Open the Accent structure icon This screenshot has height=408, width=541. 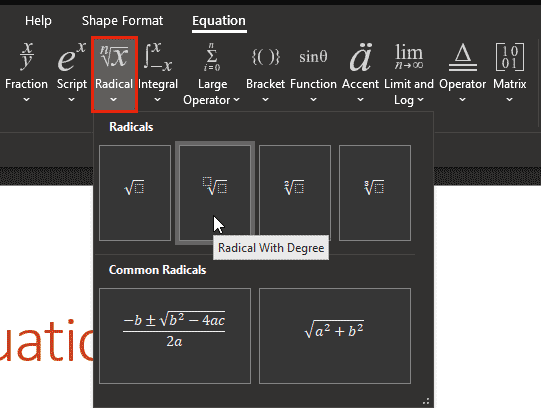click(x=360, y=57)
